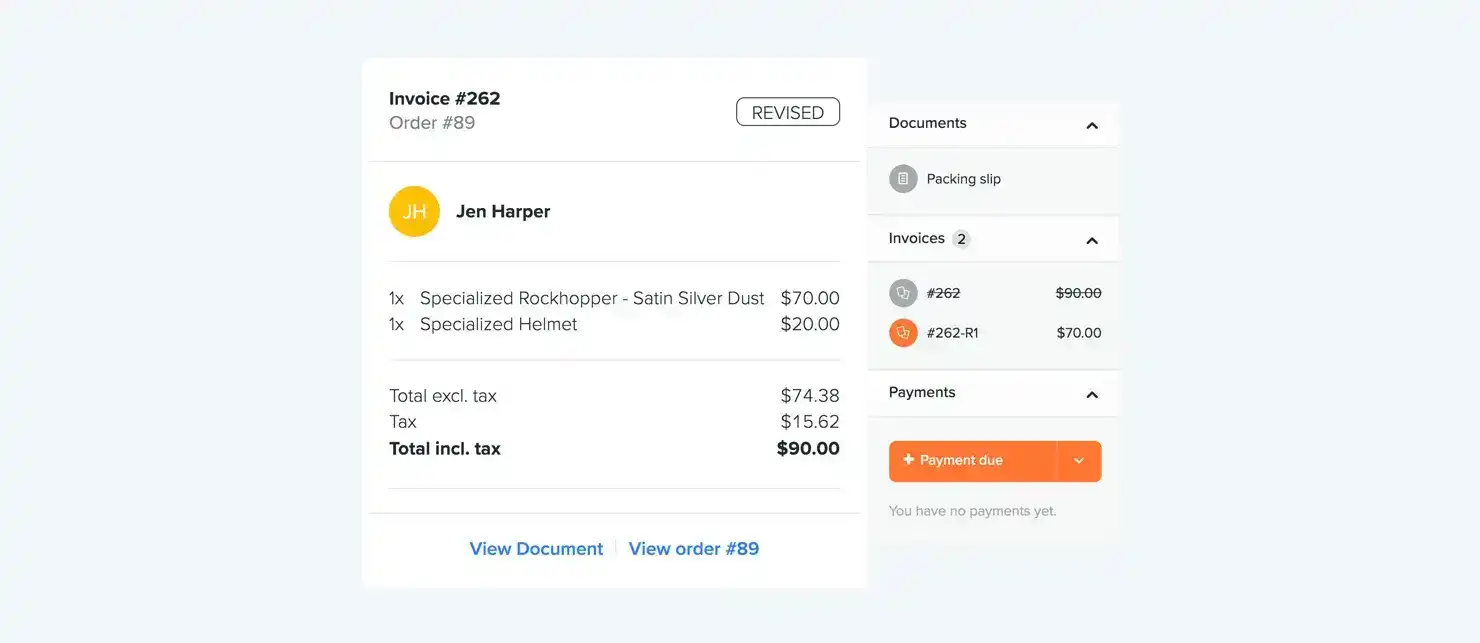Image resolution: width=1480 pixels, height=643 pixels.
Task: Click the Invoices count badge showing 2
Action: [961, 239]
